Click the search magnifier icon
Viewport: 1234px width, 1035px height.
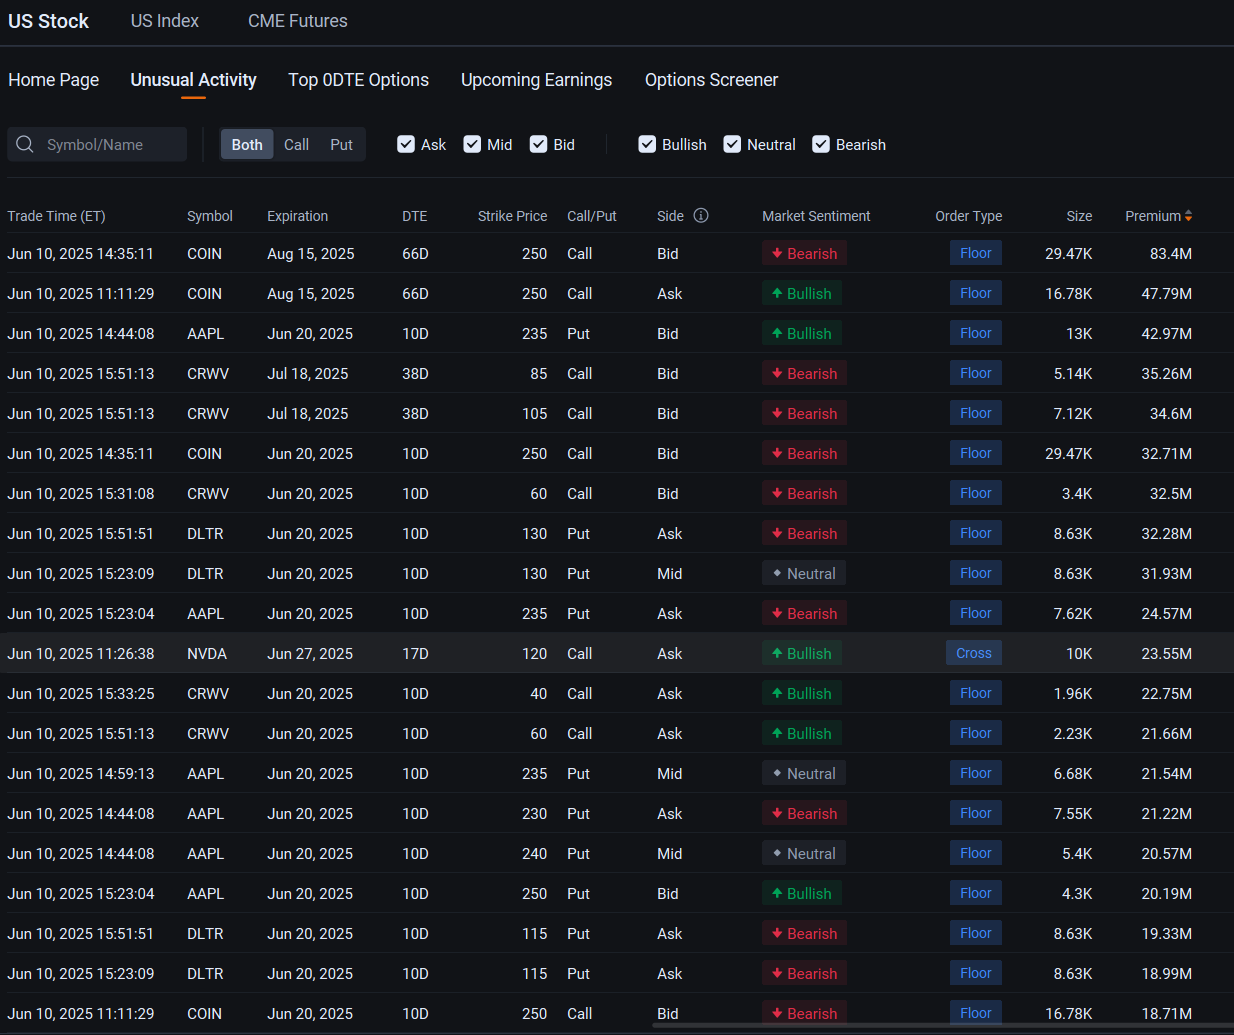pos(25,144)
